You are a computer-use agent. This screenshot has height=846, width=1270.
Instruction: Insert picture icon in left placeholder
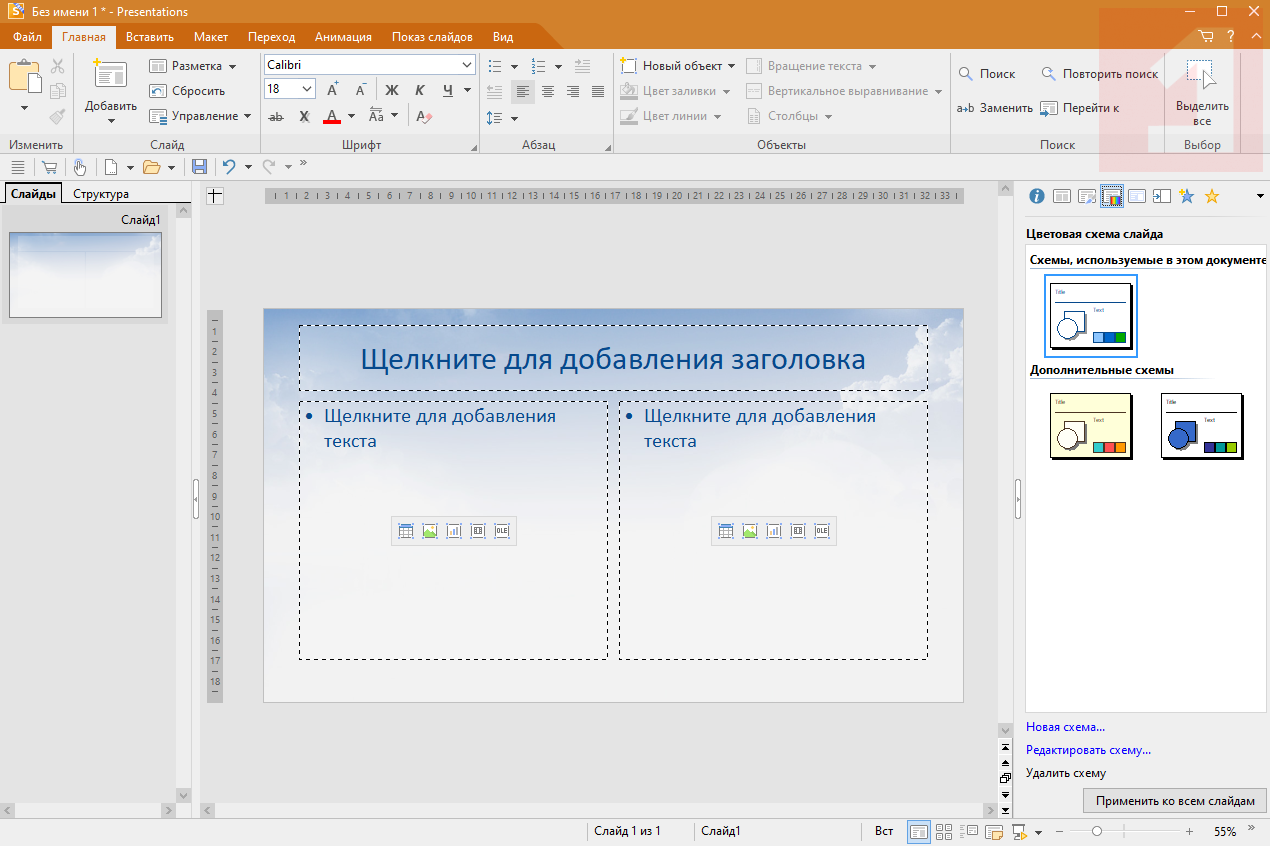[430, 531]
